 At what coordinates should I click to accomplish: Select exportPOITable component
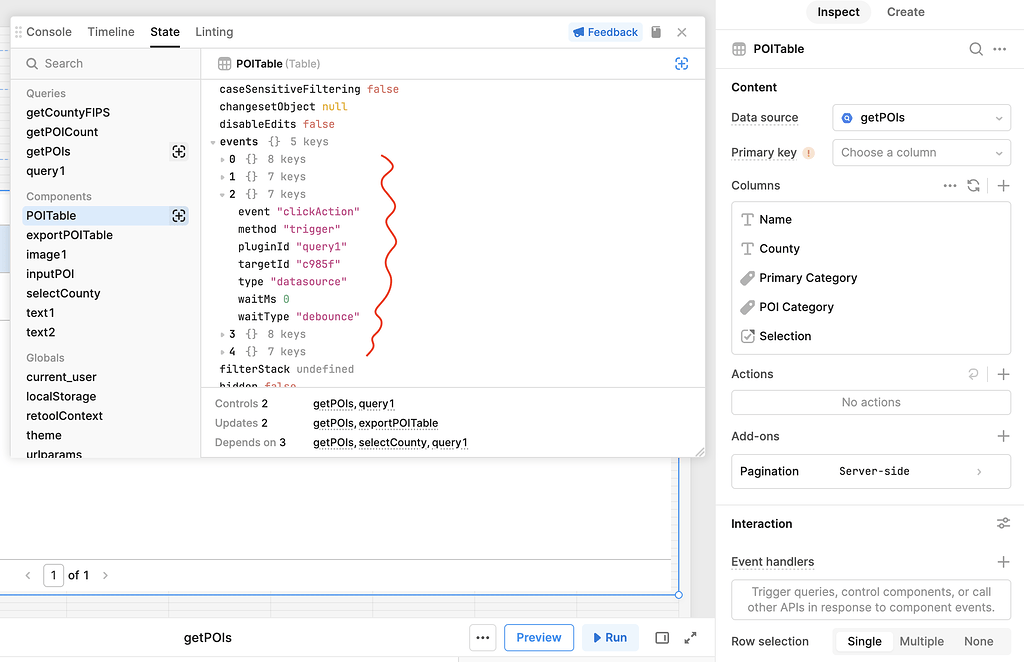(69, 235)
